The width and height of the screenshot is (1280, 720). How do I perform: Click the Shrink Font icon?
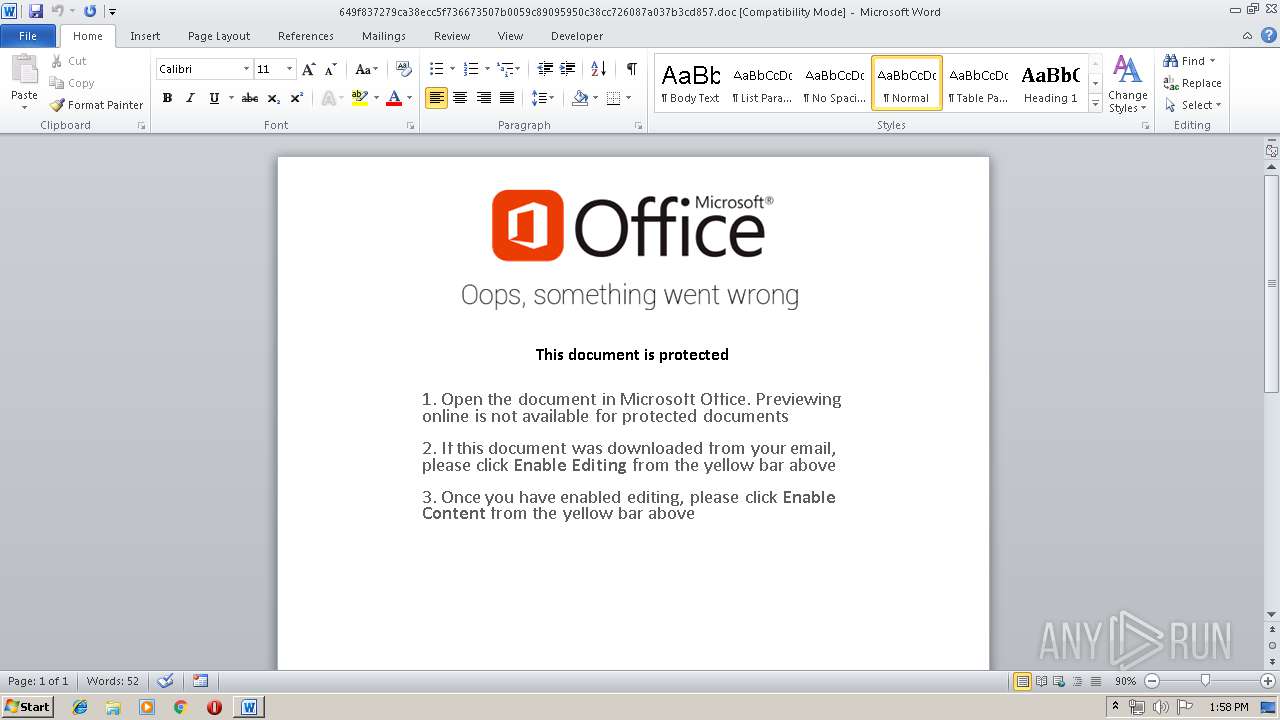tap(330, 69)
